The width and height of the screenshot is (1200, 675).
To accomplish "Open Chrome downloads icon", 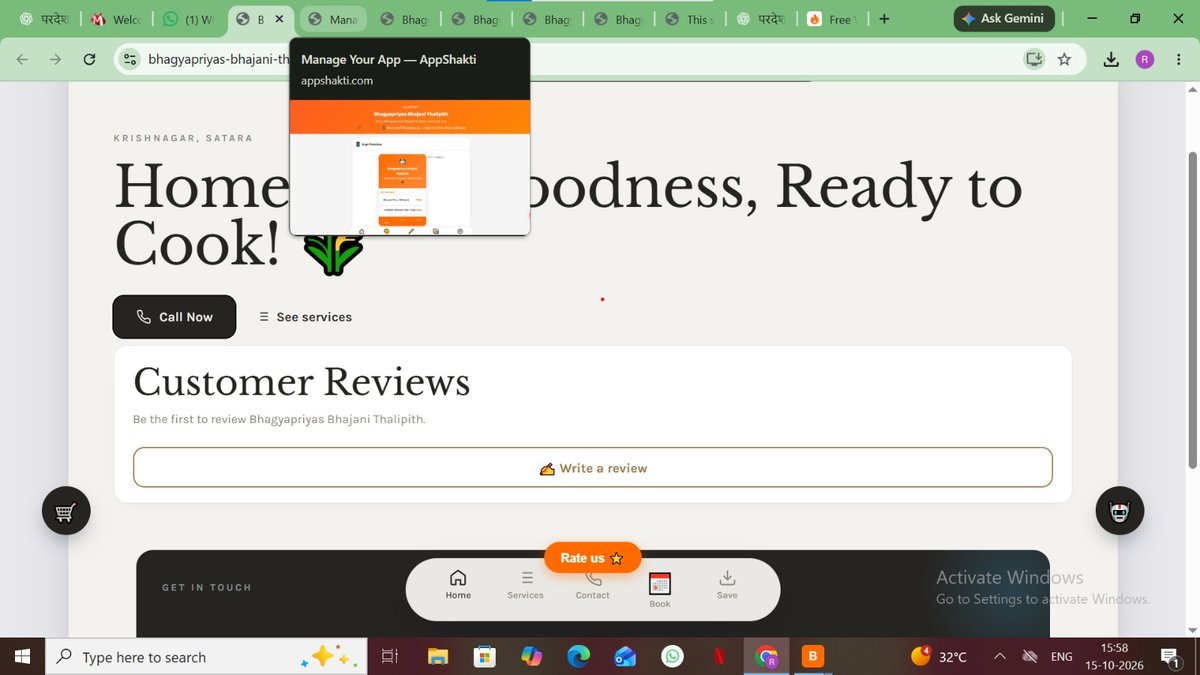I will [x=1111, y=59].
